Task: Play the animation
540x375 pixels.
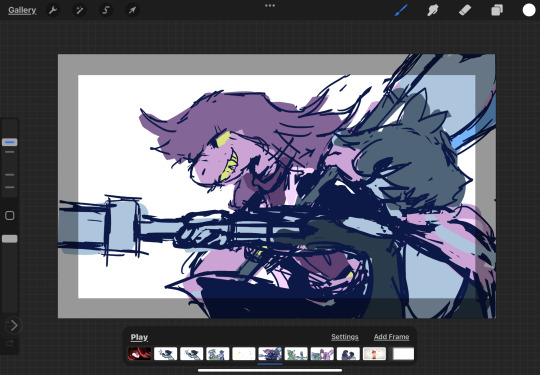Action: pyautogui.click(x=139, y=337)
